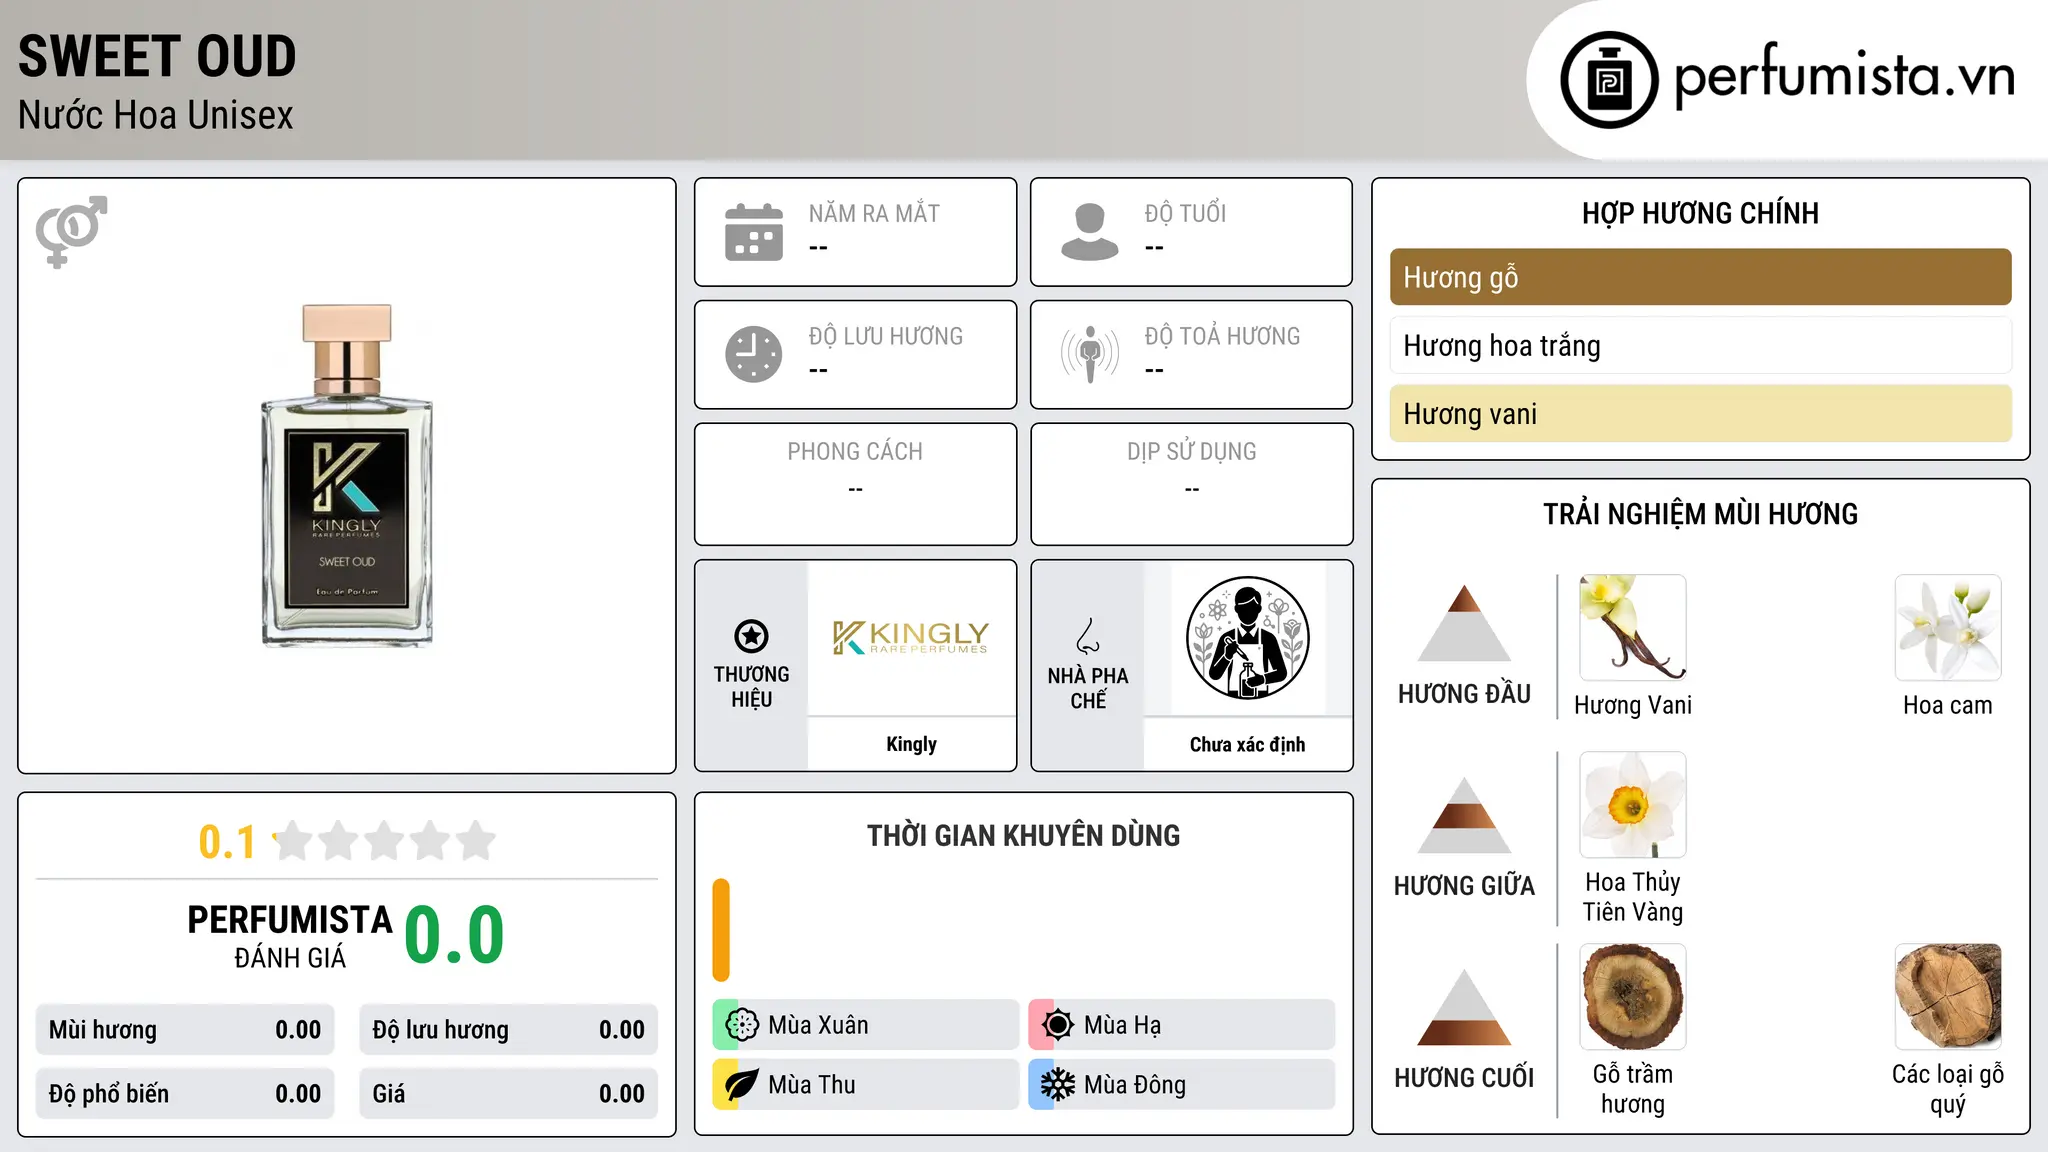Select the Hoa Thủy Tiên Vàng note image
The image size is (2048, 1152).
pos(1633,805)
